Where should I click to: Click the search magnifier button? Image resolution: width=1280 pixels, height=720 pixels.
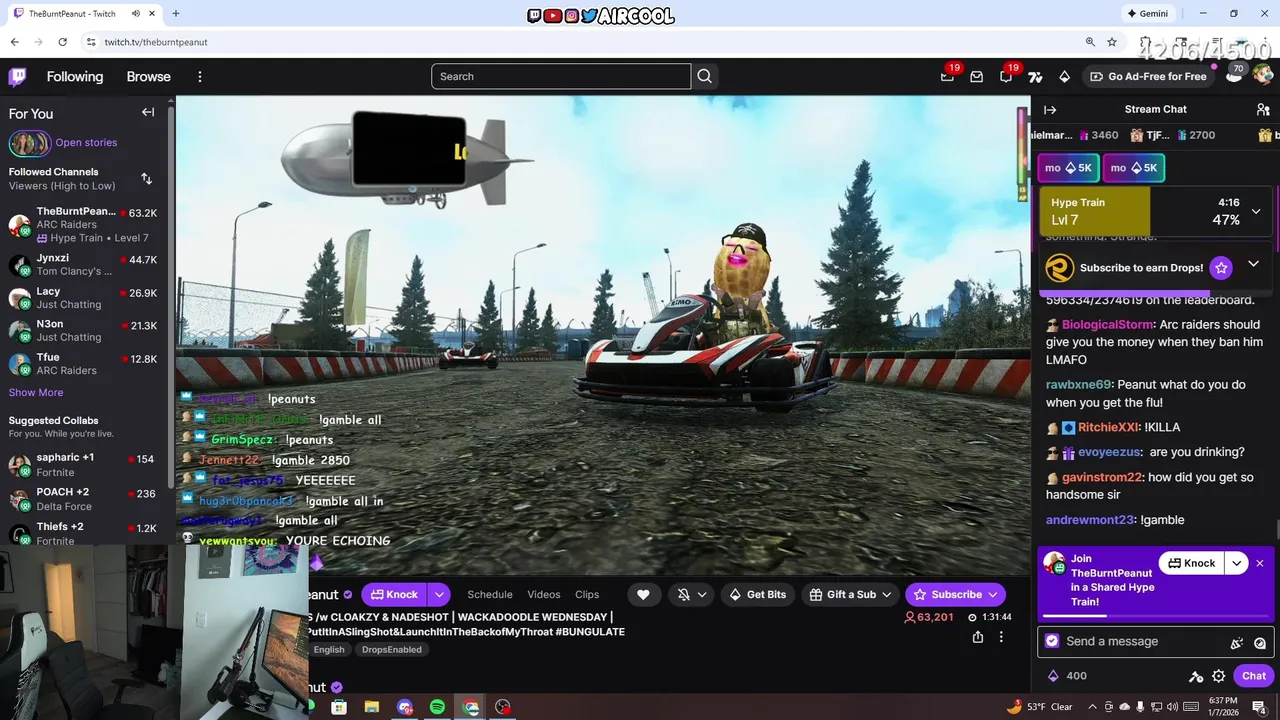(705, 77)
